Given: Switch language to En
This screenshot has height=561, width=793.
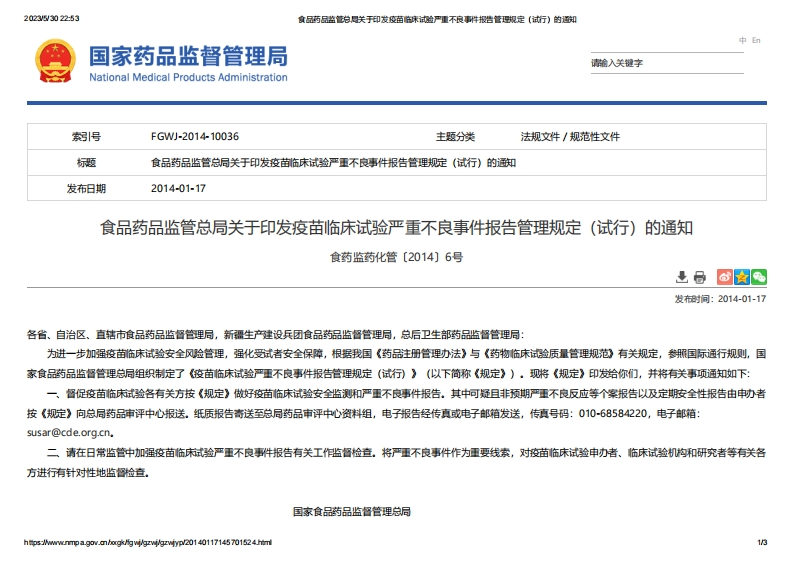Looking at the screenshot, I should pos(756,40).
